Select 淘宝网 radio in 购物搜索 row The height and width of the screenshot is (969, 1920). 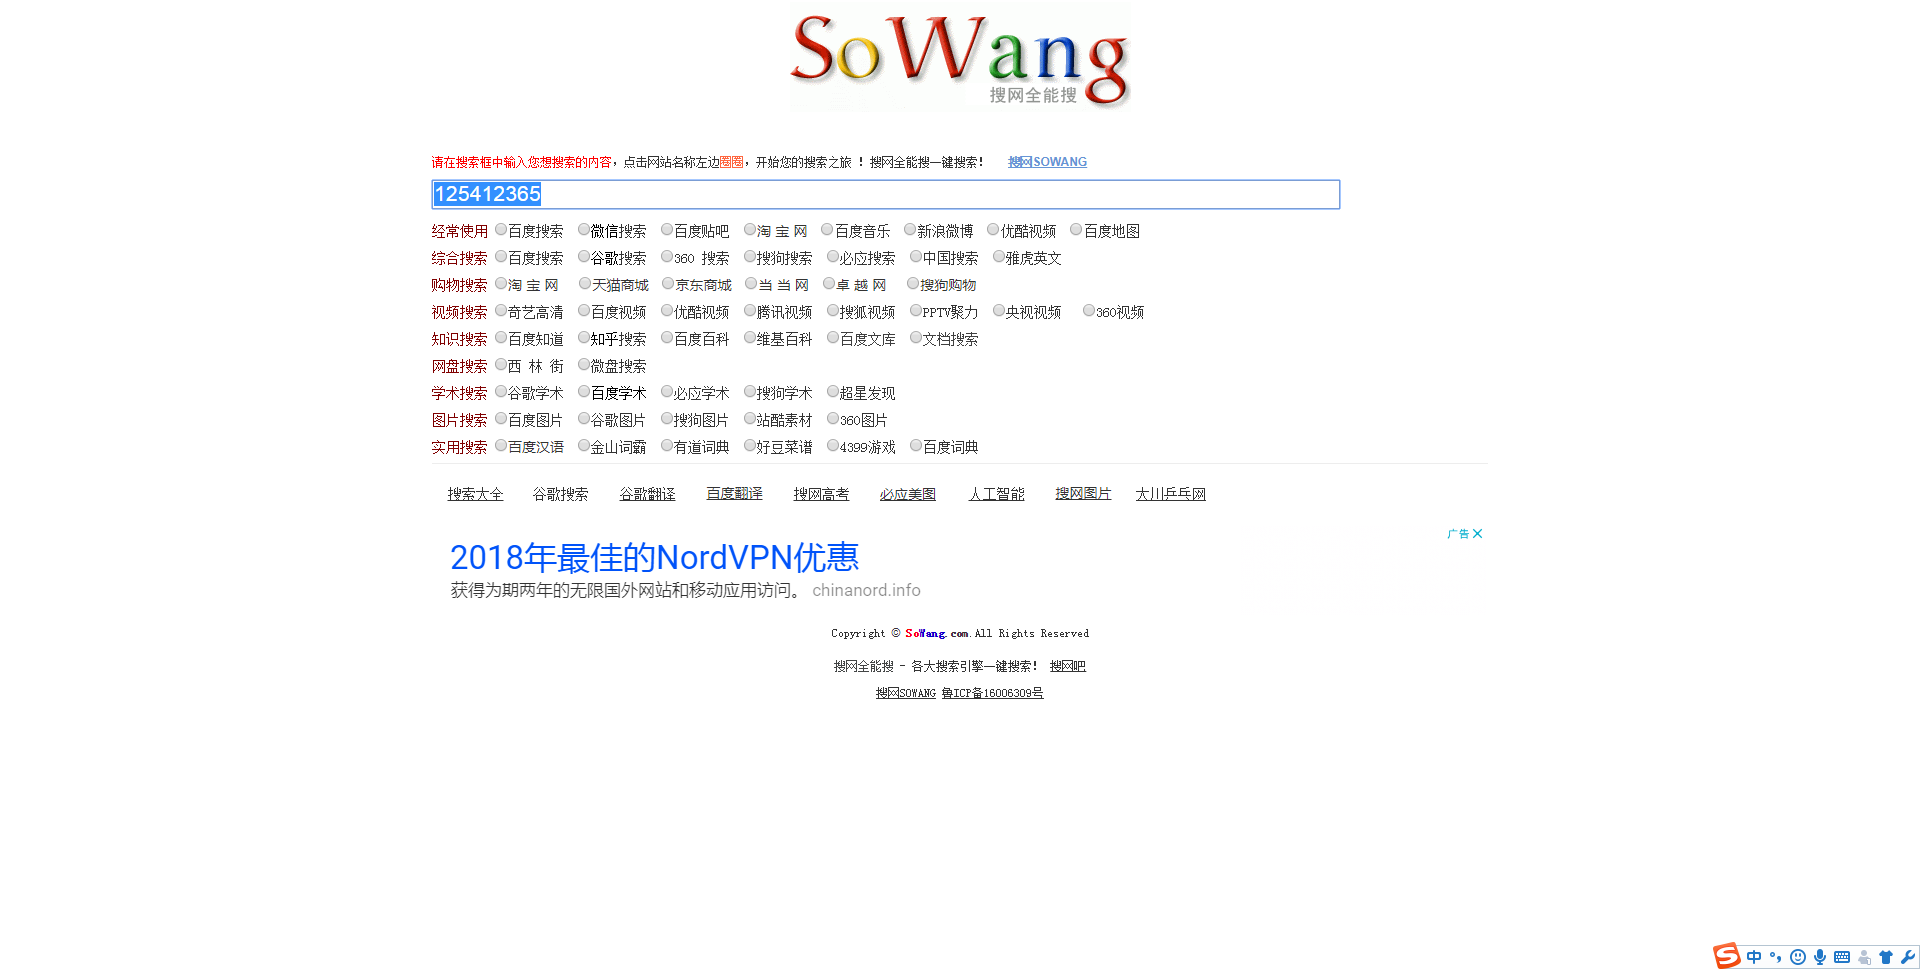point(501,284)
